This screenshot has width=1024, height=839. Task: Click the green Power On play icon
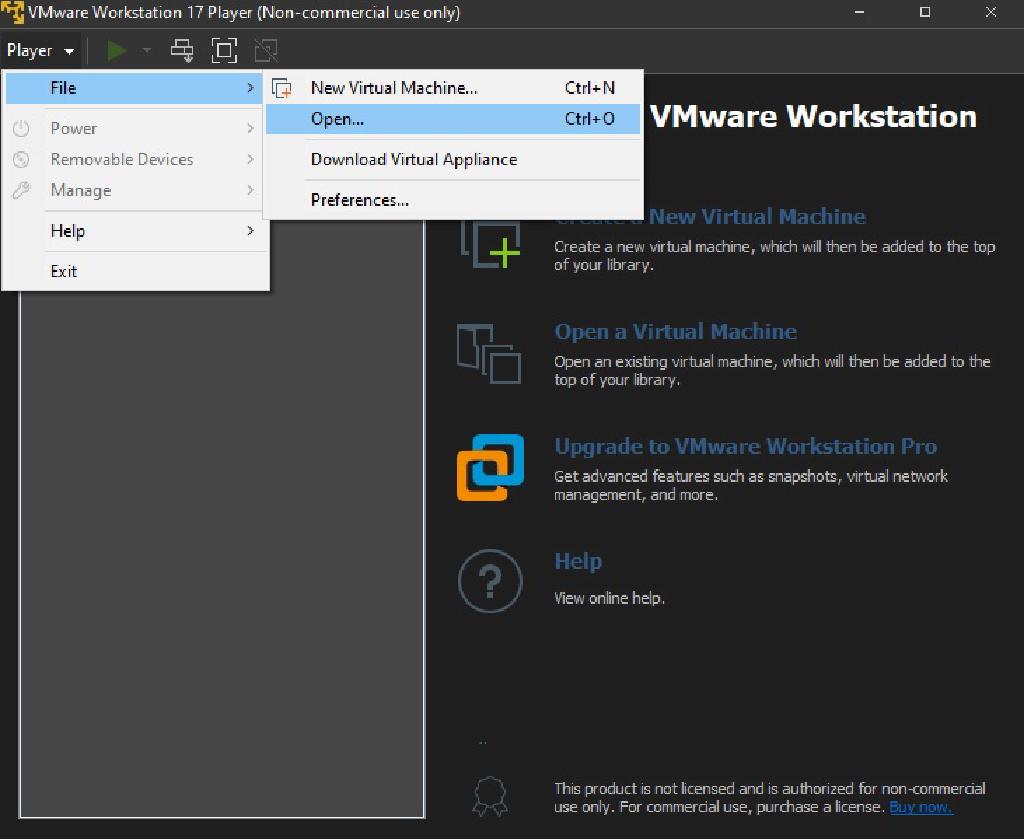click(117, 50)
